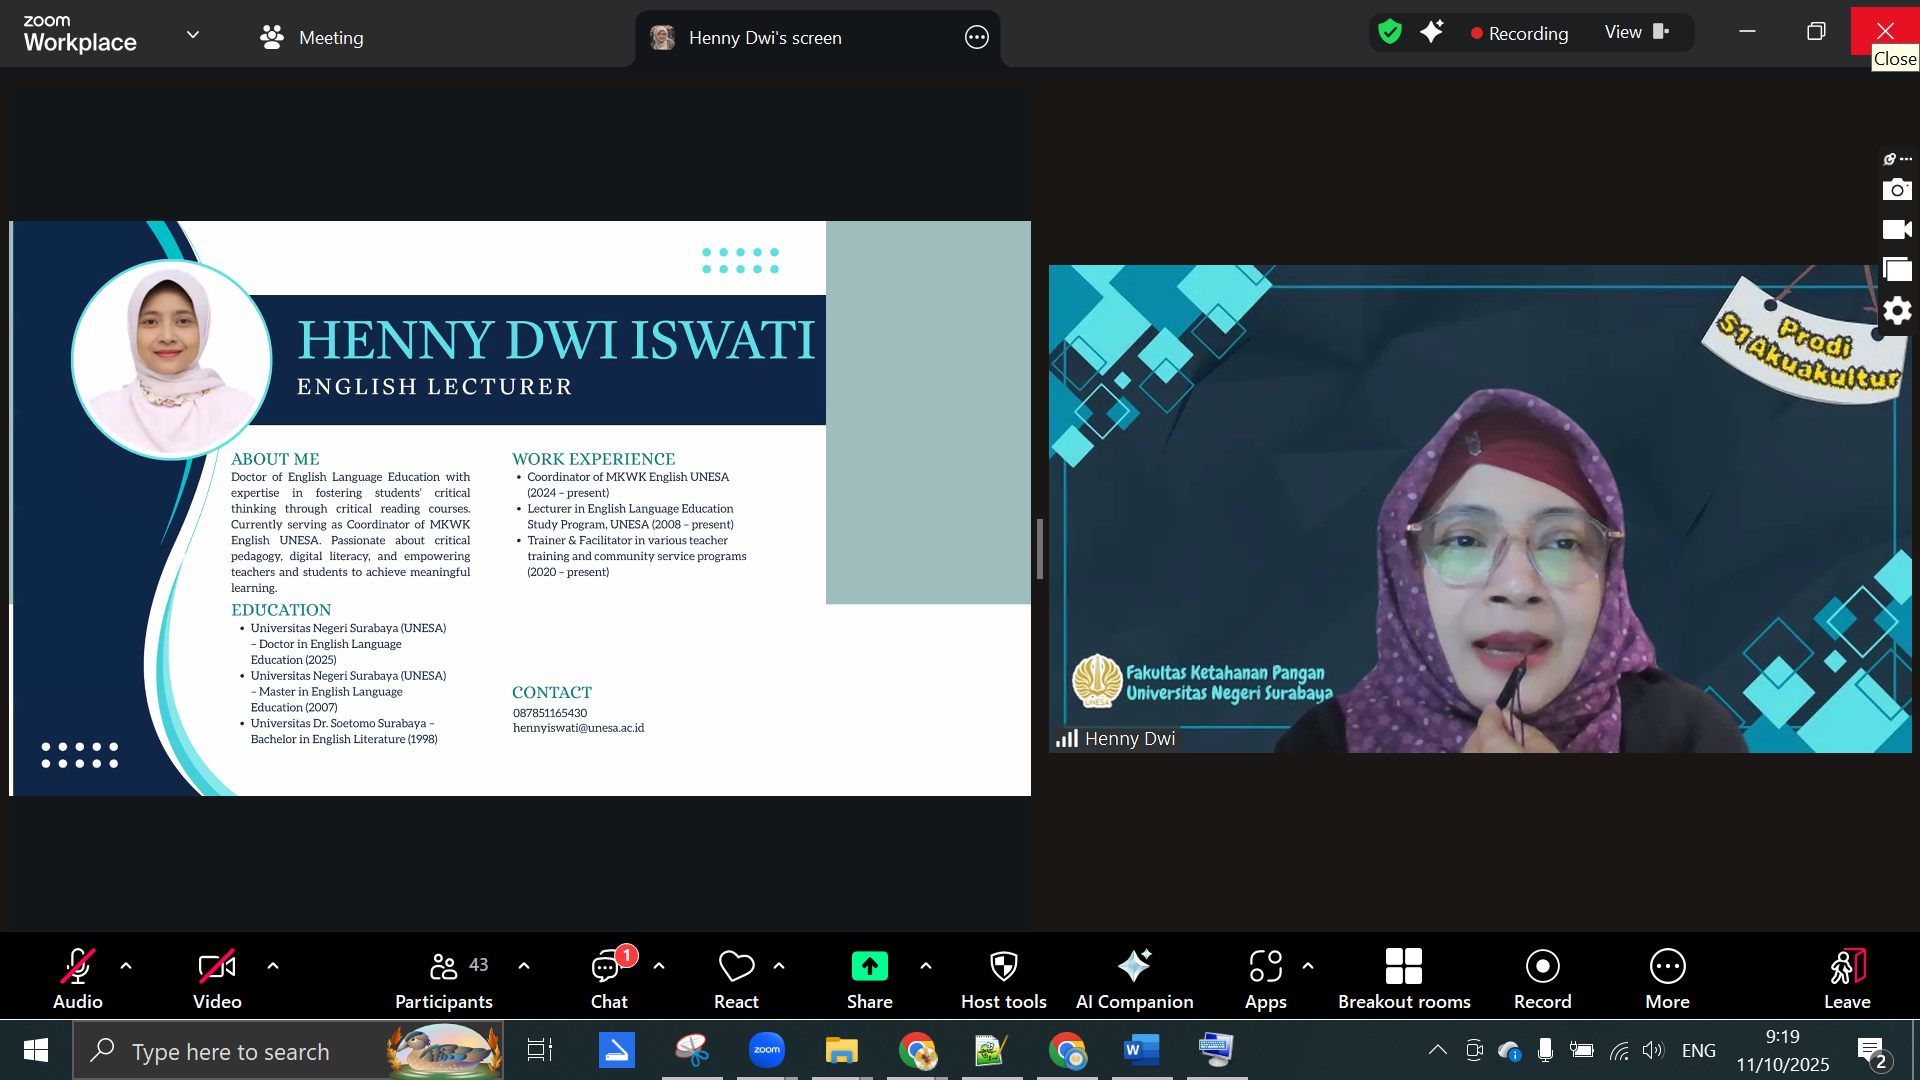Open the More options button
The width and height of the screenshot is (1920, 1080).
pyautogui.click(x=1667, y=978)
